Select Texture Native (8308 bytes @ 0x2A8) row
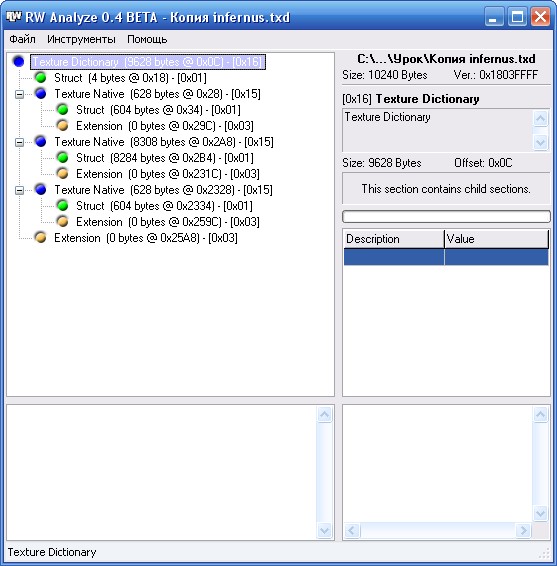Image resolution: width=557 pixels, height=566 pixels. tap(164, 142)
